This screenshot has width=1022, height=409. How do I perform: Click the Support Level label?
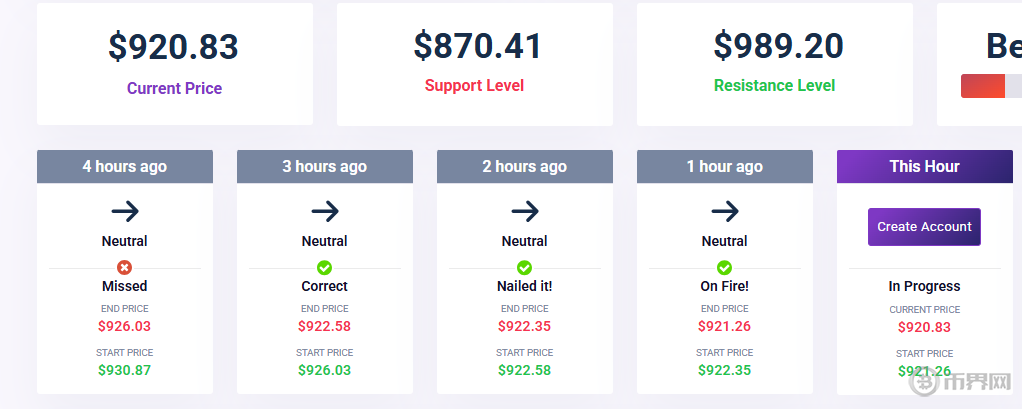point(474,86)
